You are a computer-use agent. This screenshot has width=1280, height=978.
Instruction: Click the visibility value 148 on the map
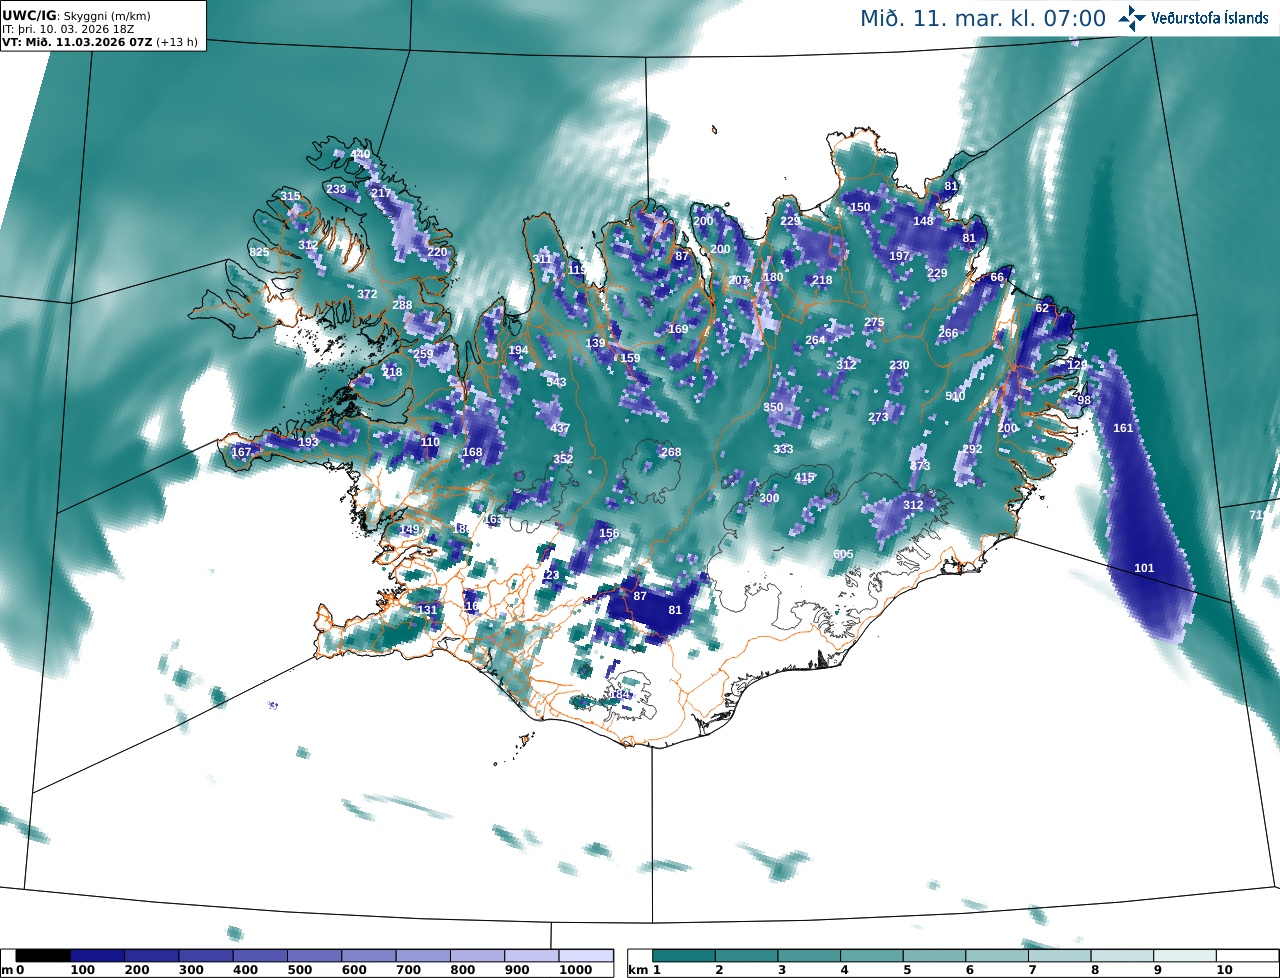point(923,221)
